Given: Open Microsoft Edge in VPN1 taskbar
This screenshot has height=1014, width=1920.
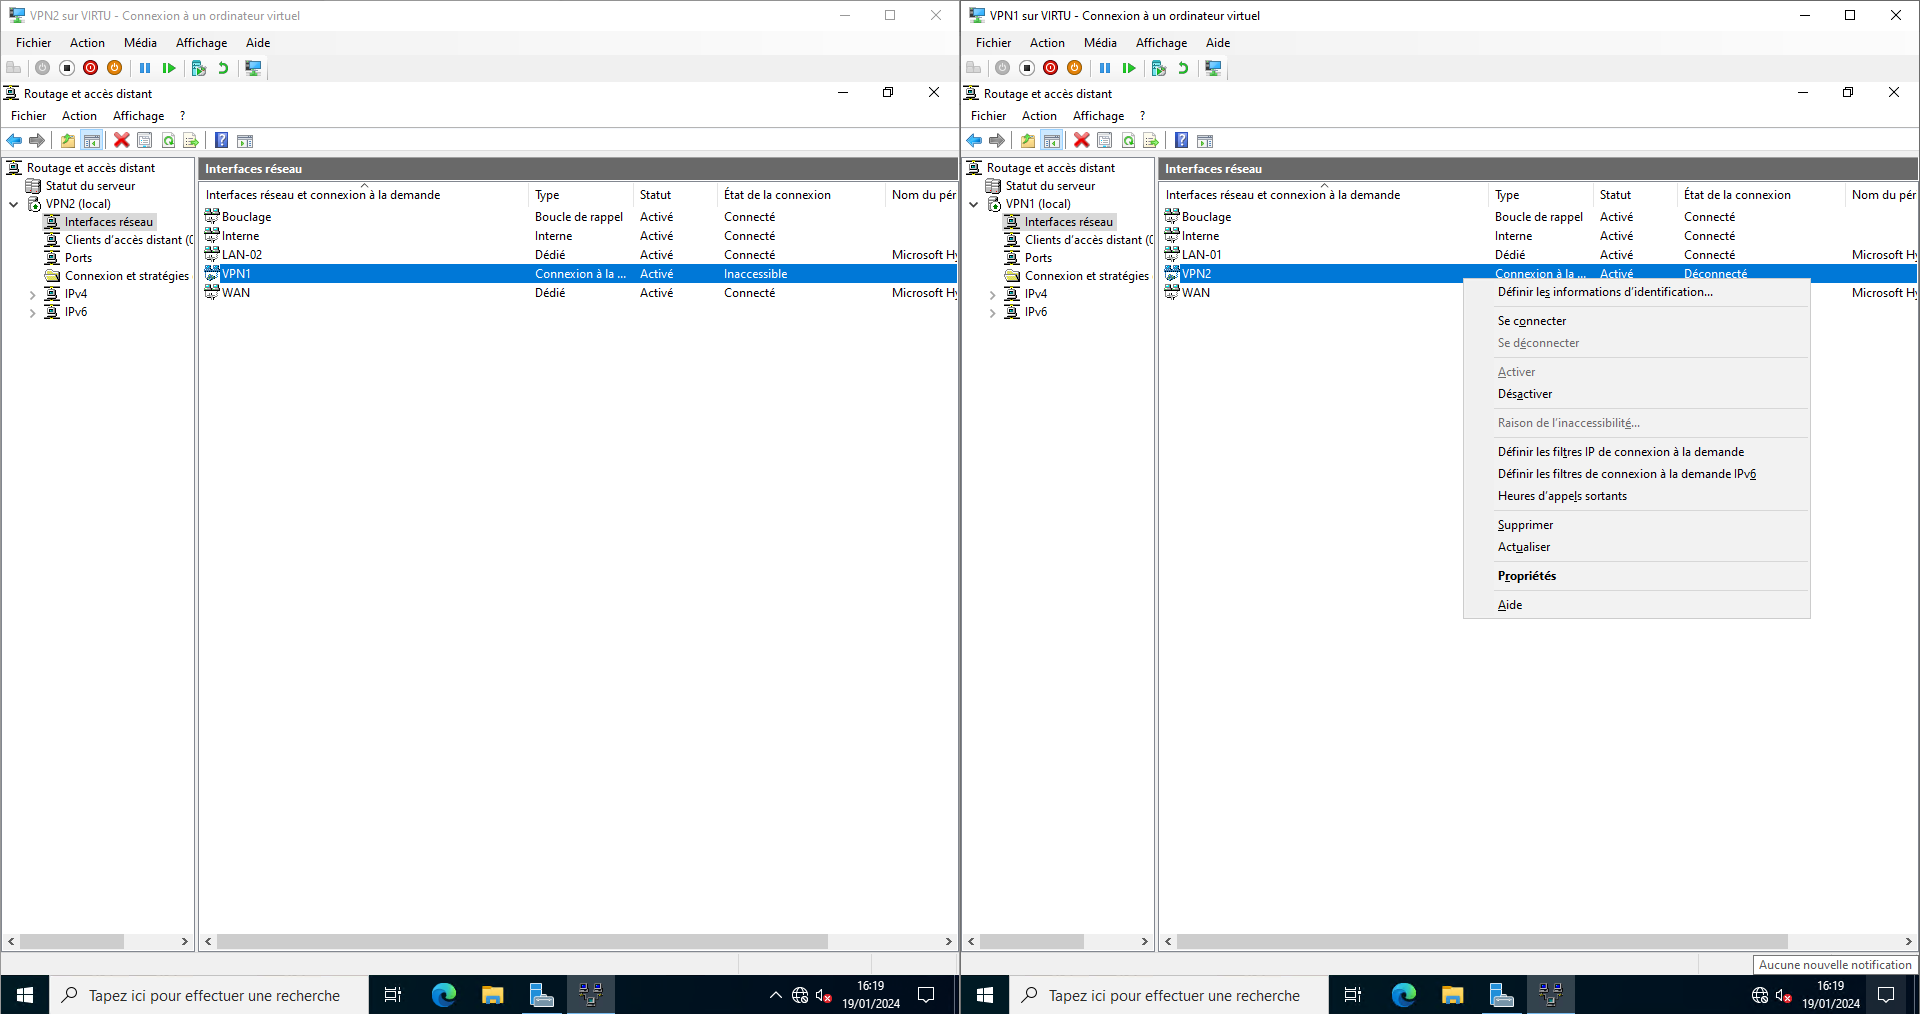Looking at the screenshot, I should 1403,995.
